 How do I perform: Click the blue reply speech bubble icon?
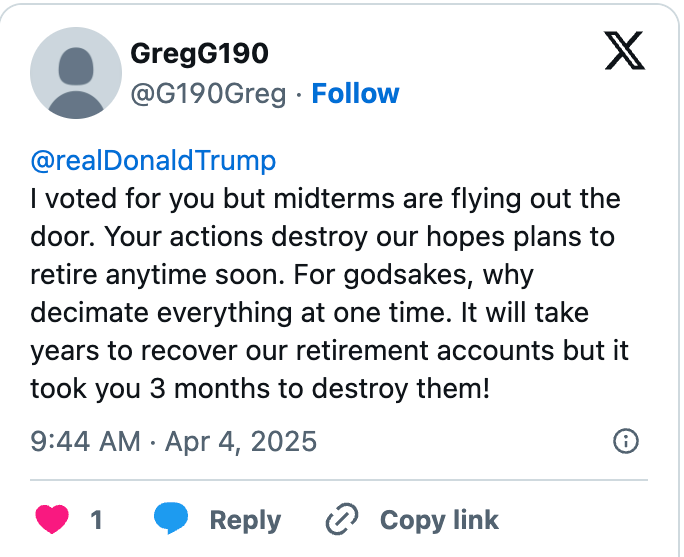(x=171, y=518)
